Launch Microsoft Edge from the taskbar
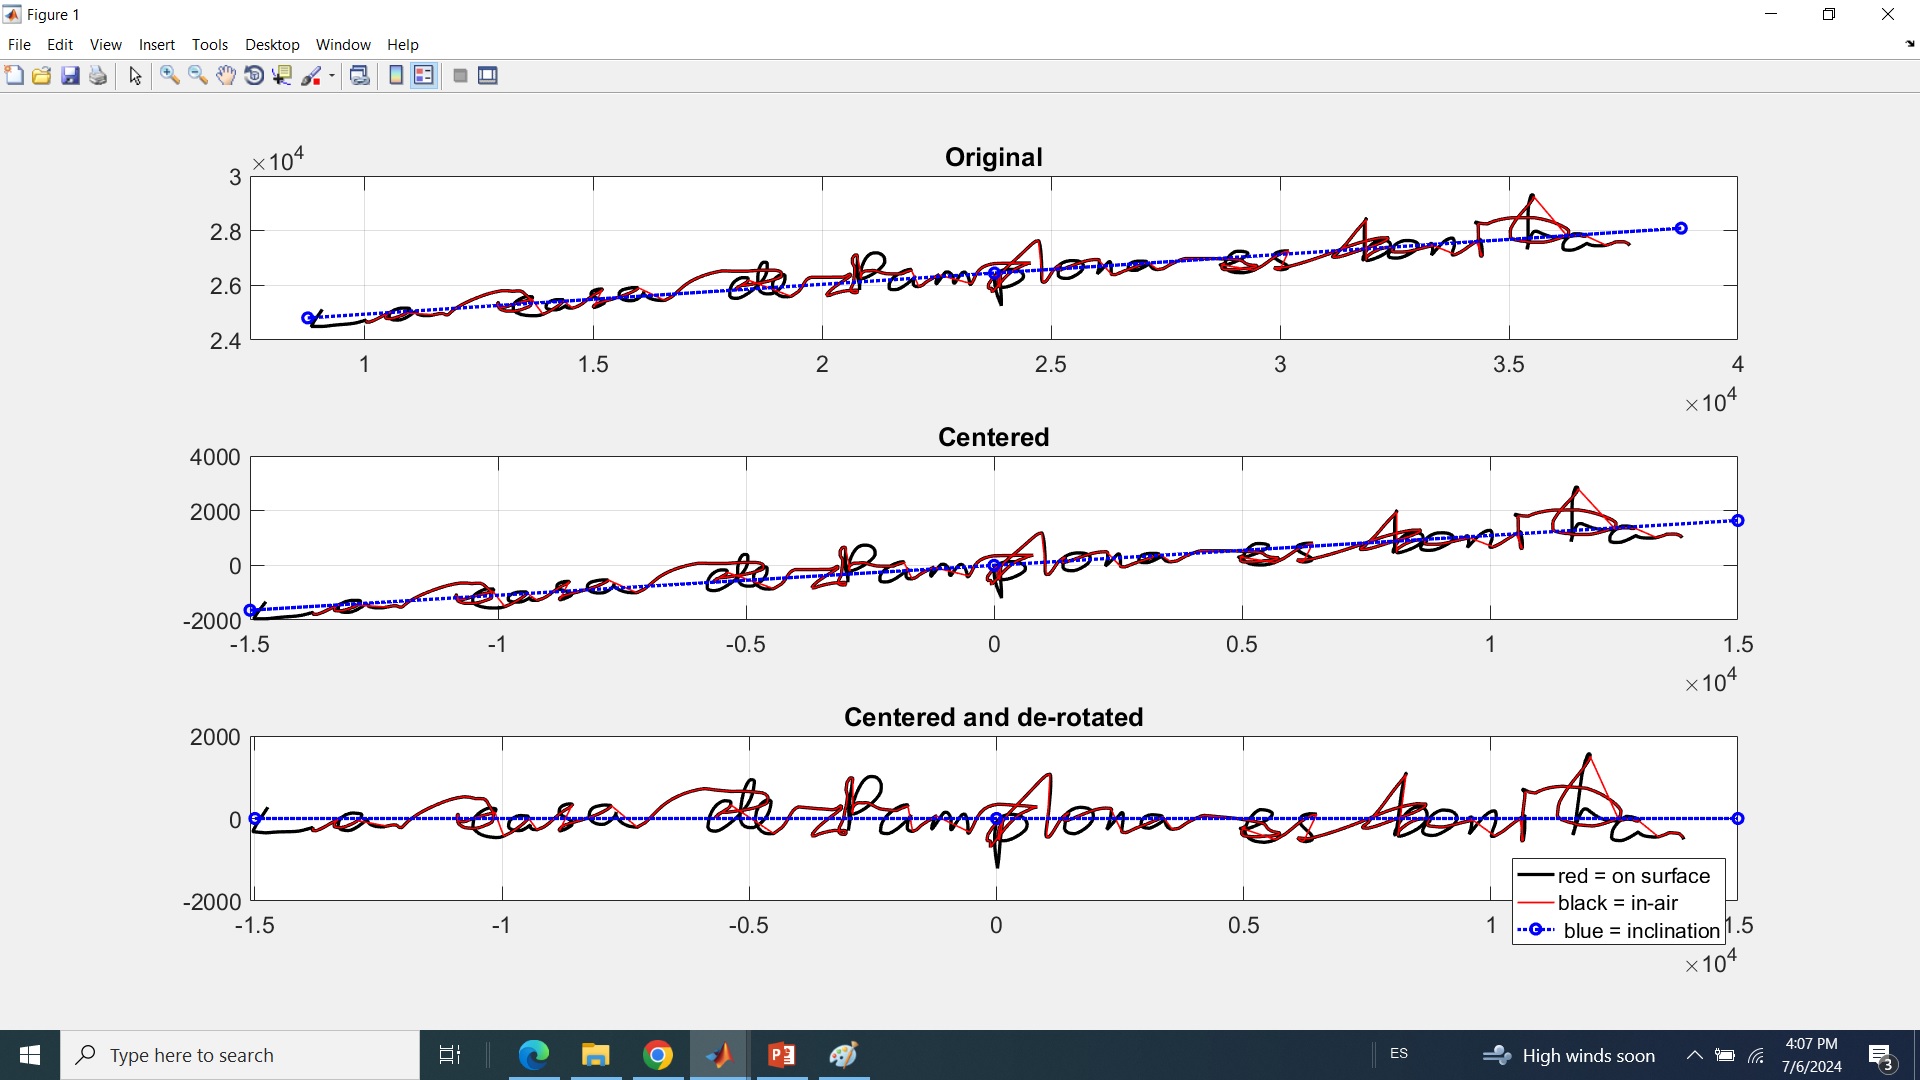 [534, 1055]
